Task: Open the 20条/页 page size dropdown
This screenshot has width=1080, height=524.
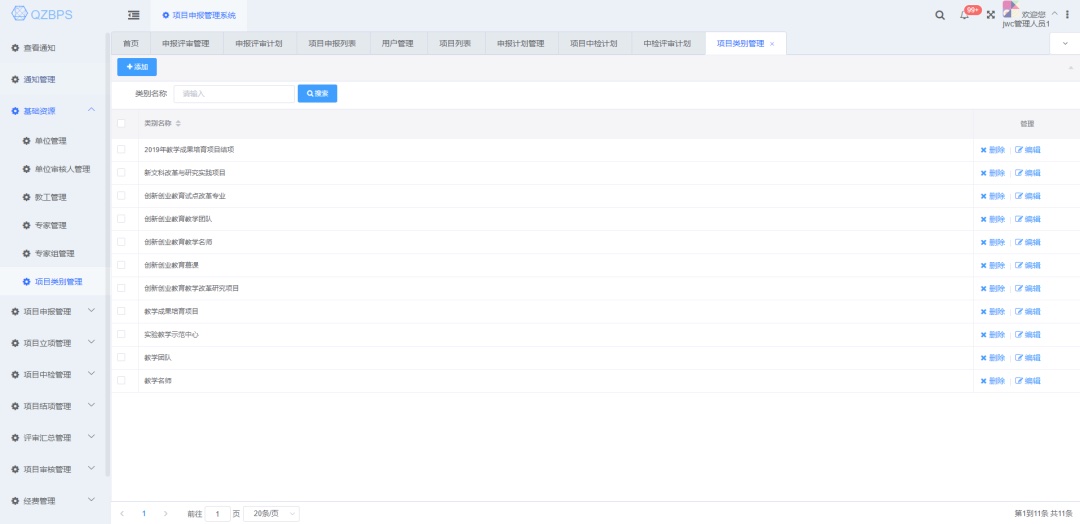Action: 271,513
